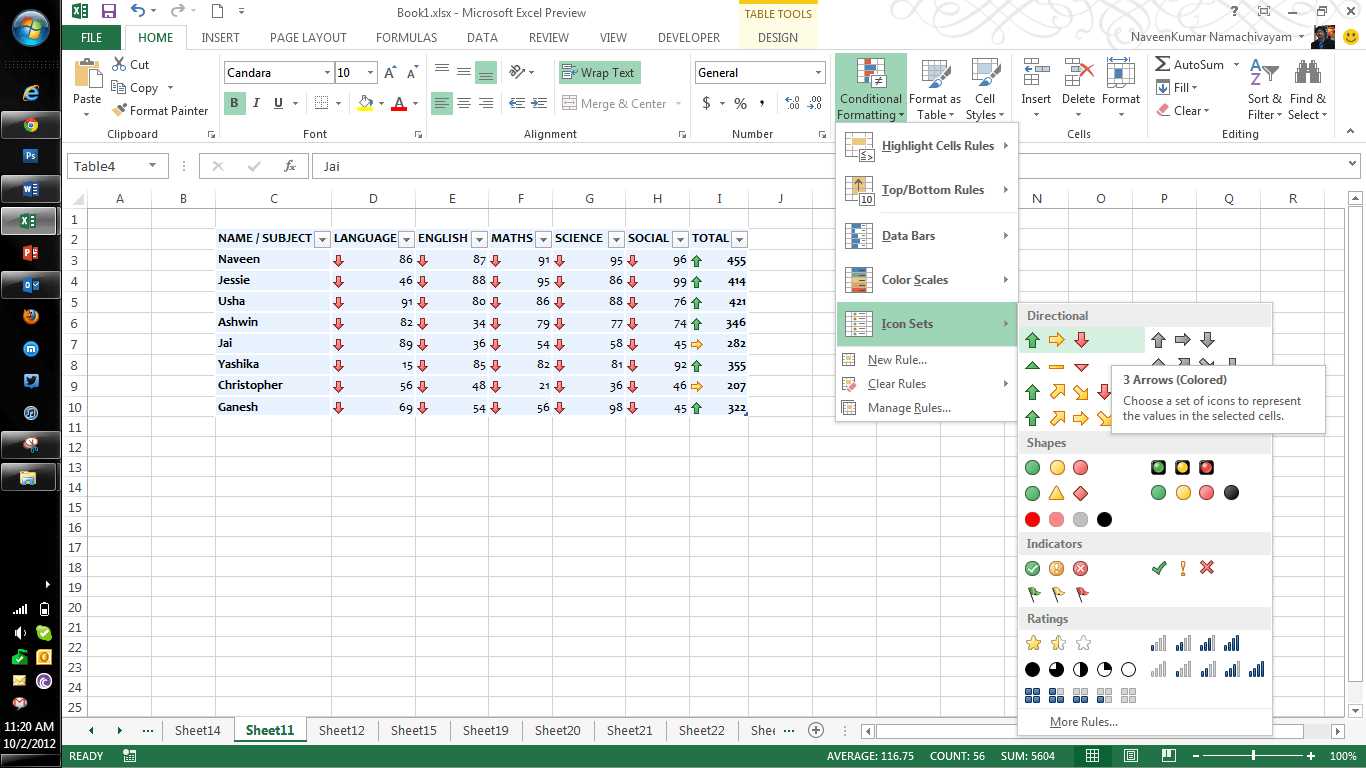Select the 3 Flags indicator set
This screenshot has width=1366, height=768.
[1057, 594]
